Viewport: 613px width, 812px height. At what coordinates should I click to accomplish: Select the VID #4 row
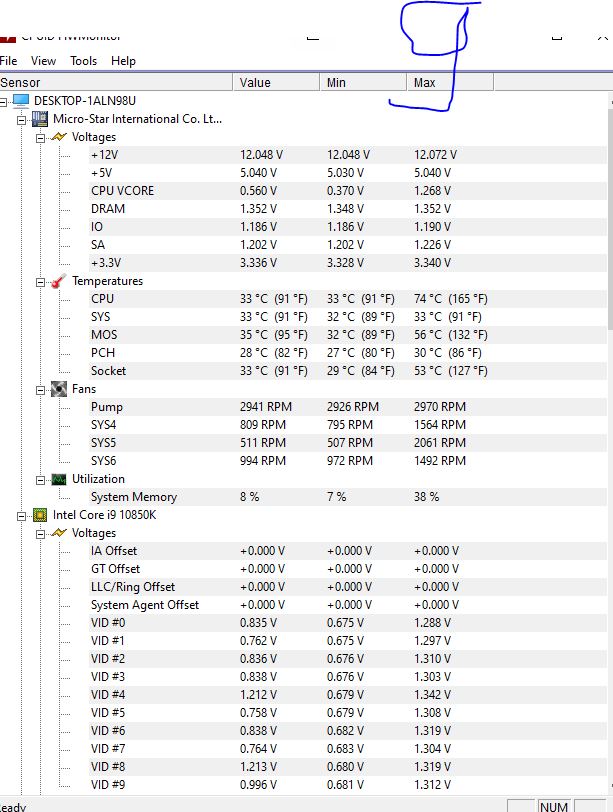click(x=348, y=695)
